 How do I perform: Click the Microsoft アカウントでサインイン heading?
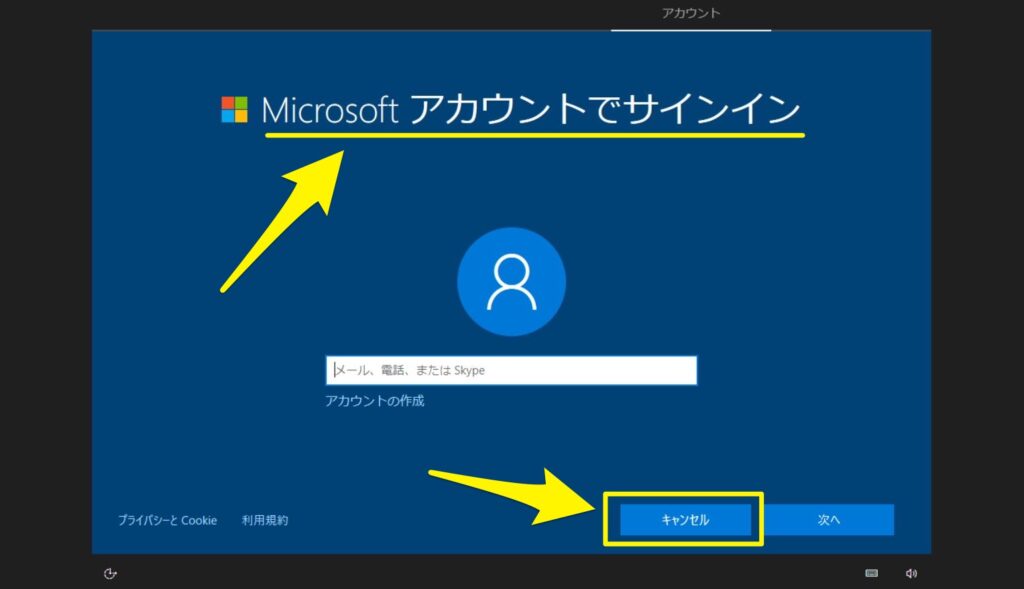pos(531,109)
